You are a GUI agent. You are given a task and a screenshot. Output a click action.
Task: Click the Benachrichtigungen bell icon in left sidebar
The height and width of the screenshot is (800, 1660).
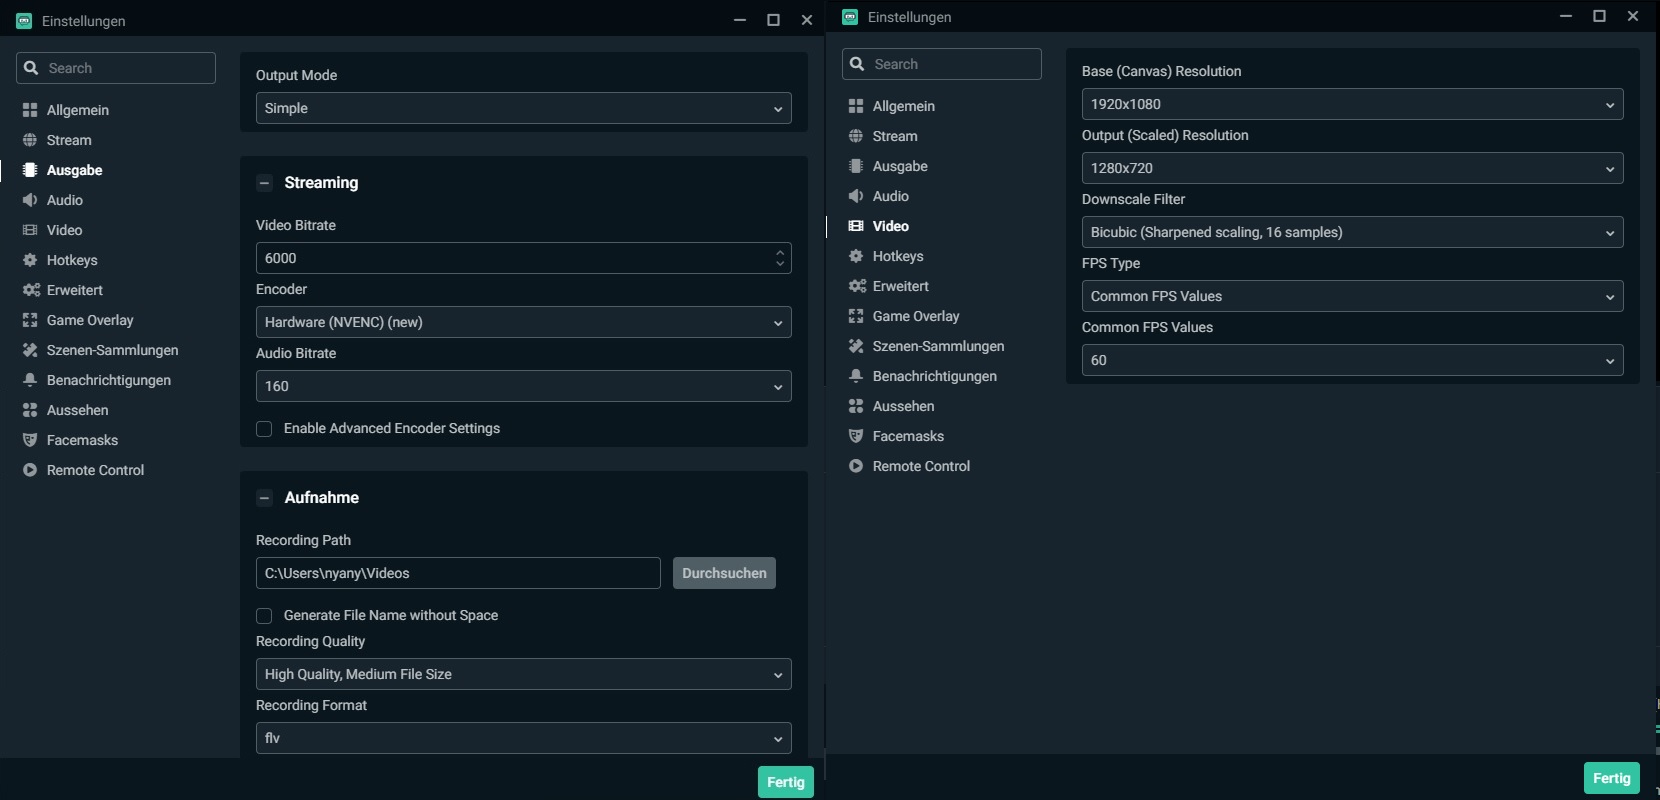(x=30, y=380)
